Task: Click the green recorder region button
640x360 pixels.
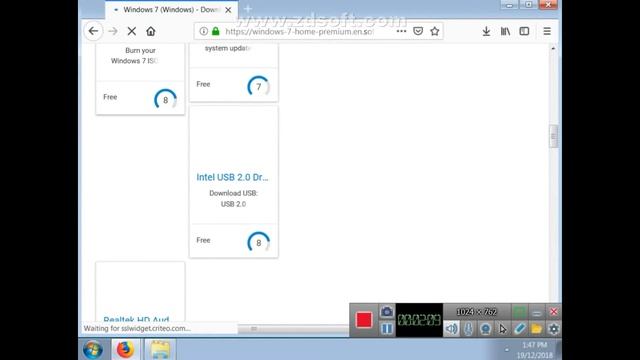Action: (x=520, y=312)
